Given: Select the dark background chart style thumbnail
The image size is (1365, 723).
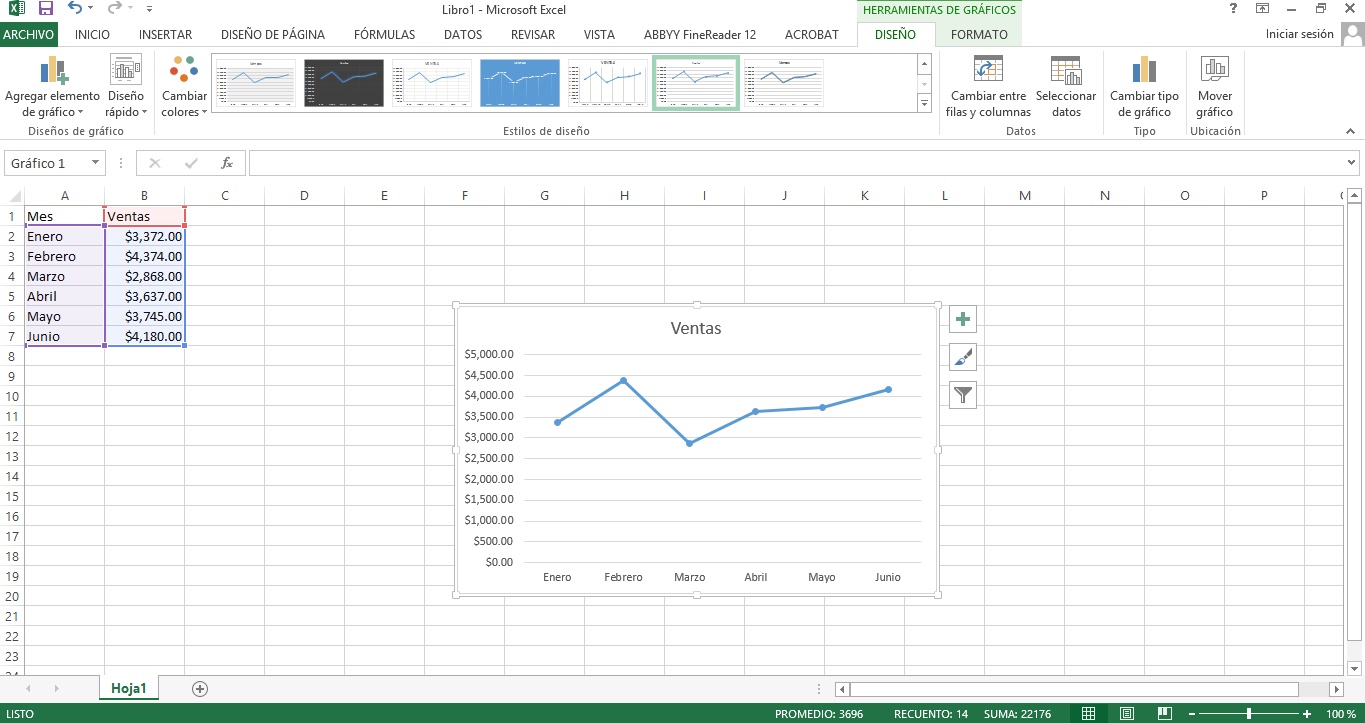Looking at the screenshot, I should (x=343, y=83).
